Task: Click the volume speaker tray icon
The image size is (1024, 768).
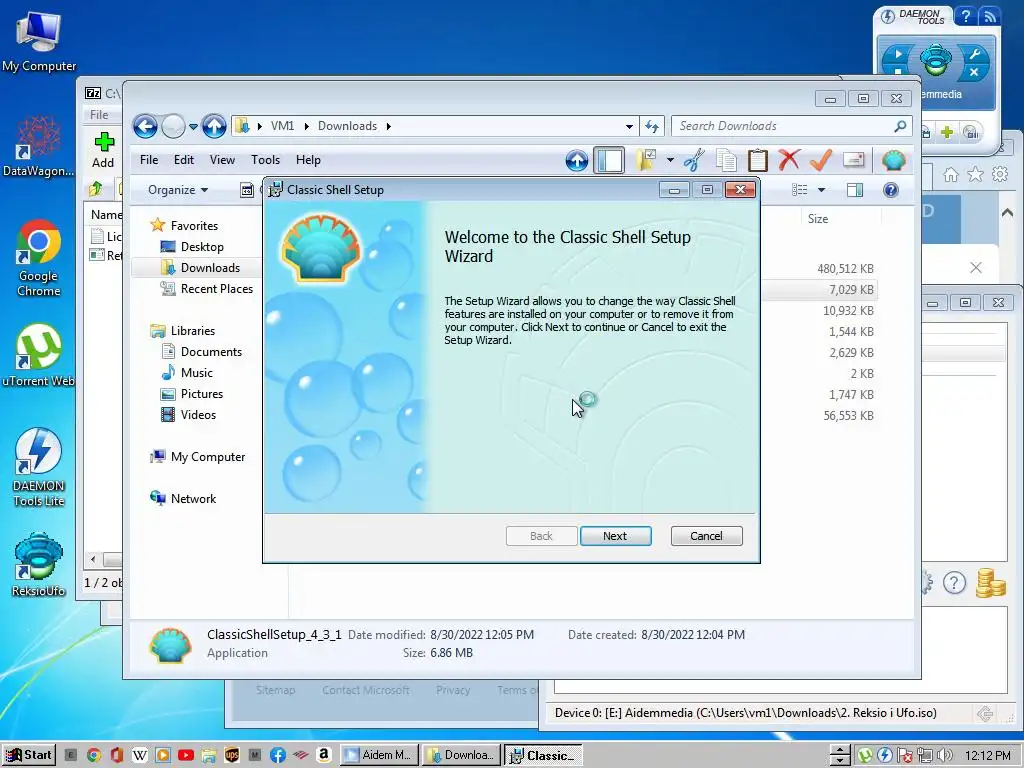Action: [x=945, y=755]
